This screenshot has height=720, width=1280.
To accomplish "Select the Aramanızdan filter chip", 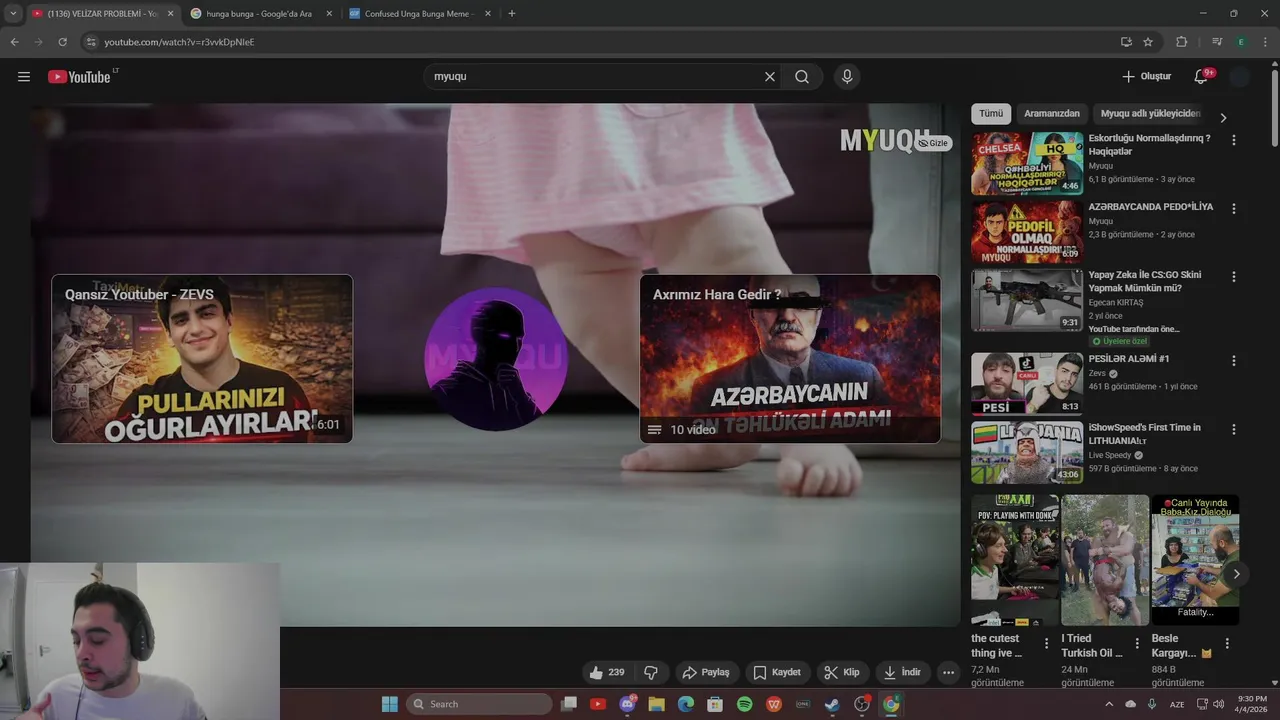I will pos(1052,114).
